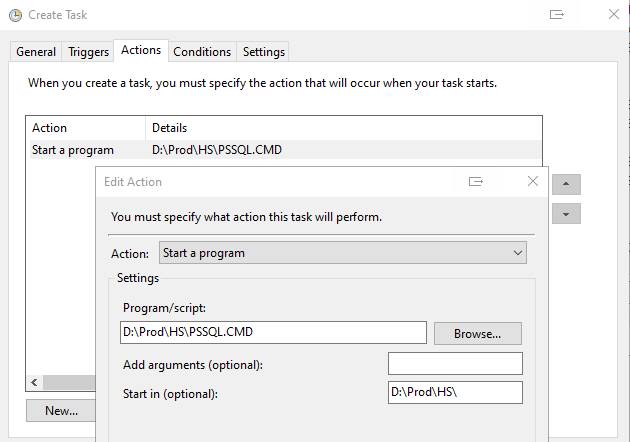Click the Start in (optional) field

pyautogui.click(x=455, y=393)
